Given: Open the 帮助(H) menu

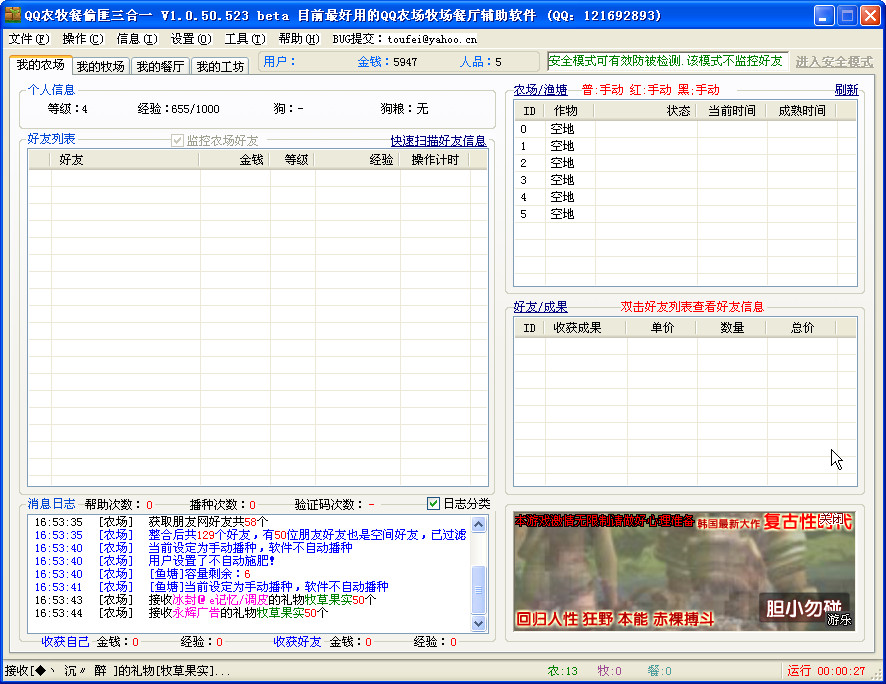Looking at the screenshot, I should coord(299,38).
